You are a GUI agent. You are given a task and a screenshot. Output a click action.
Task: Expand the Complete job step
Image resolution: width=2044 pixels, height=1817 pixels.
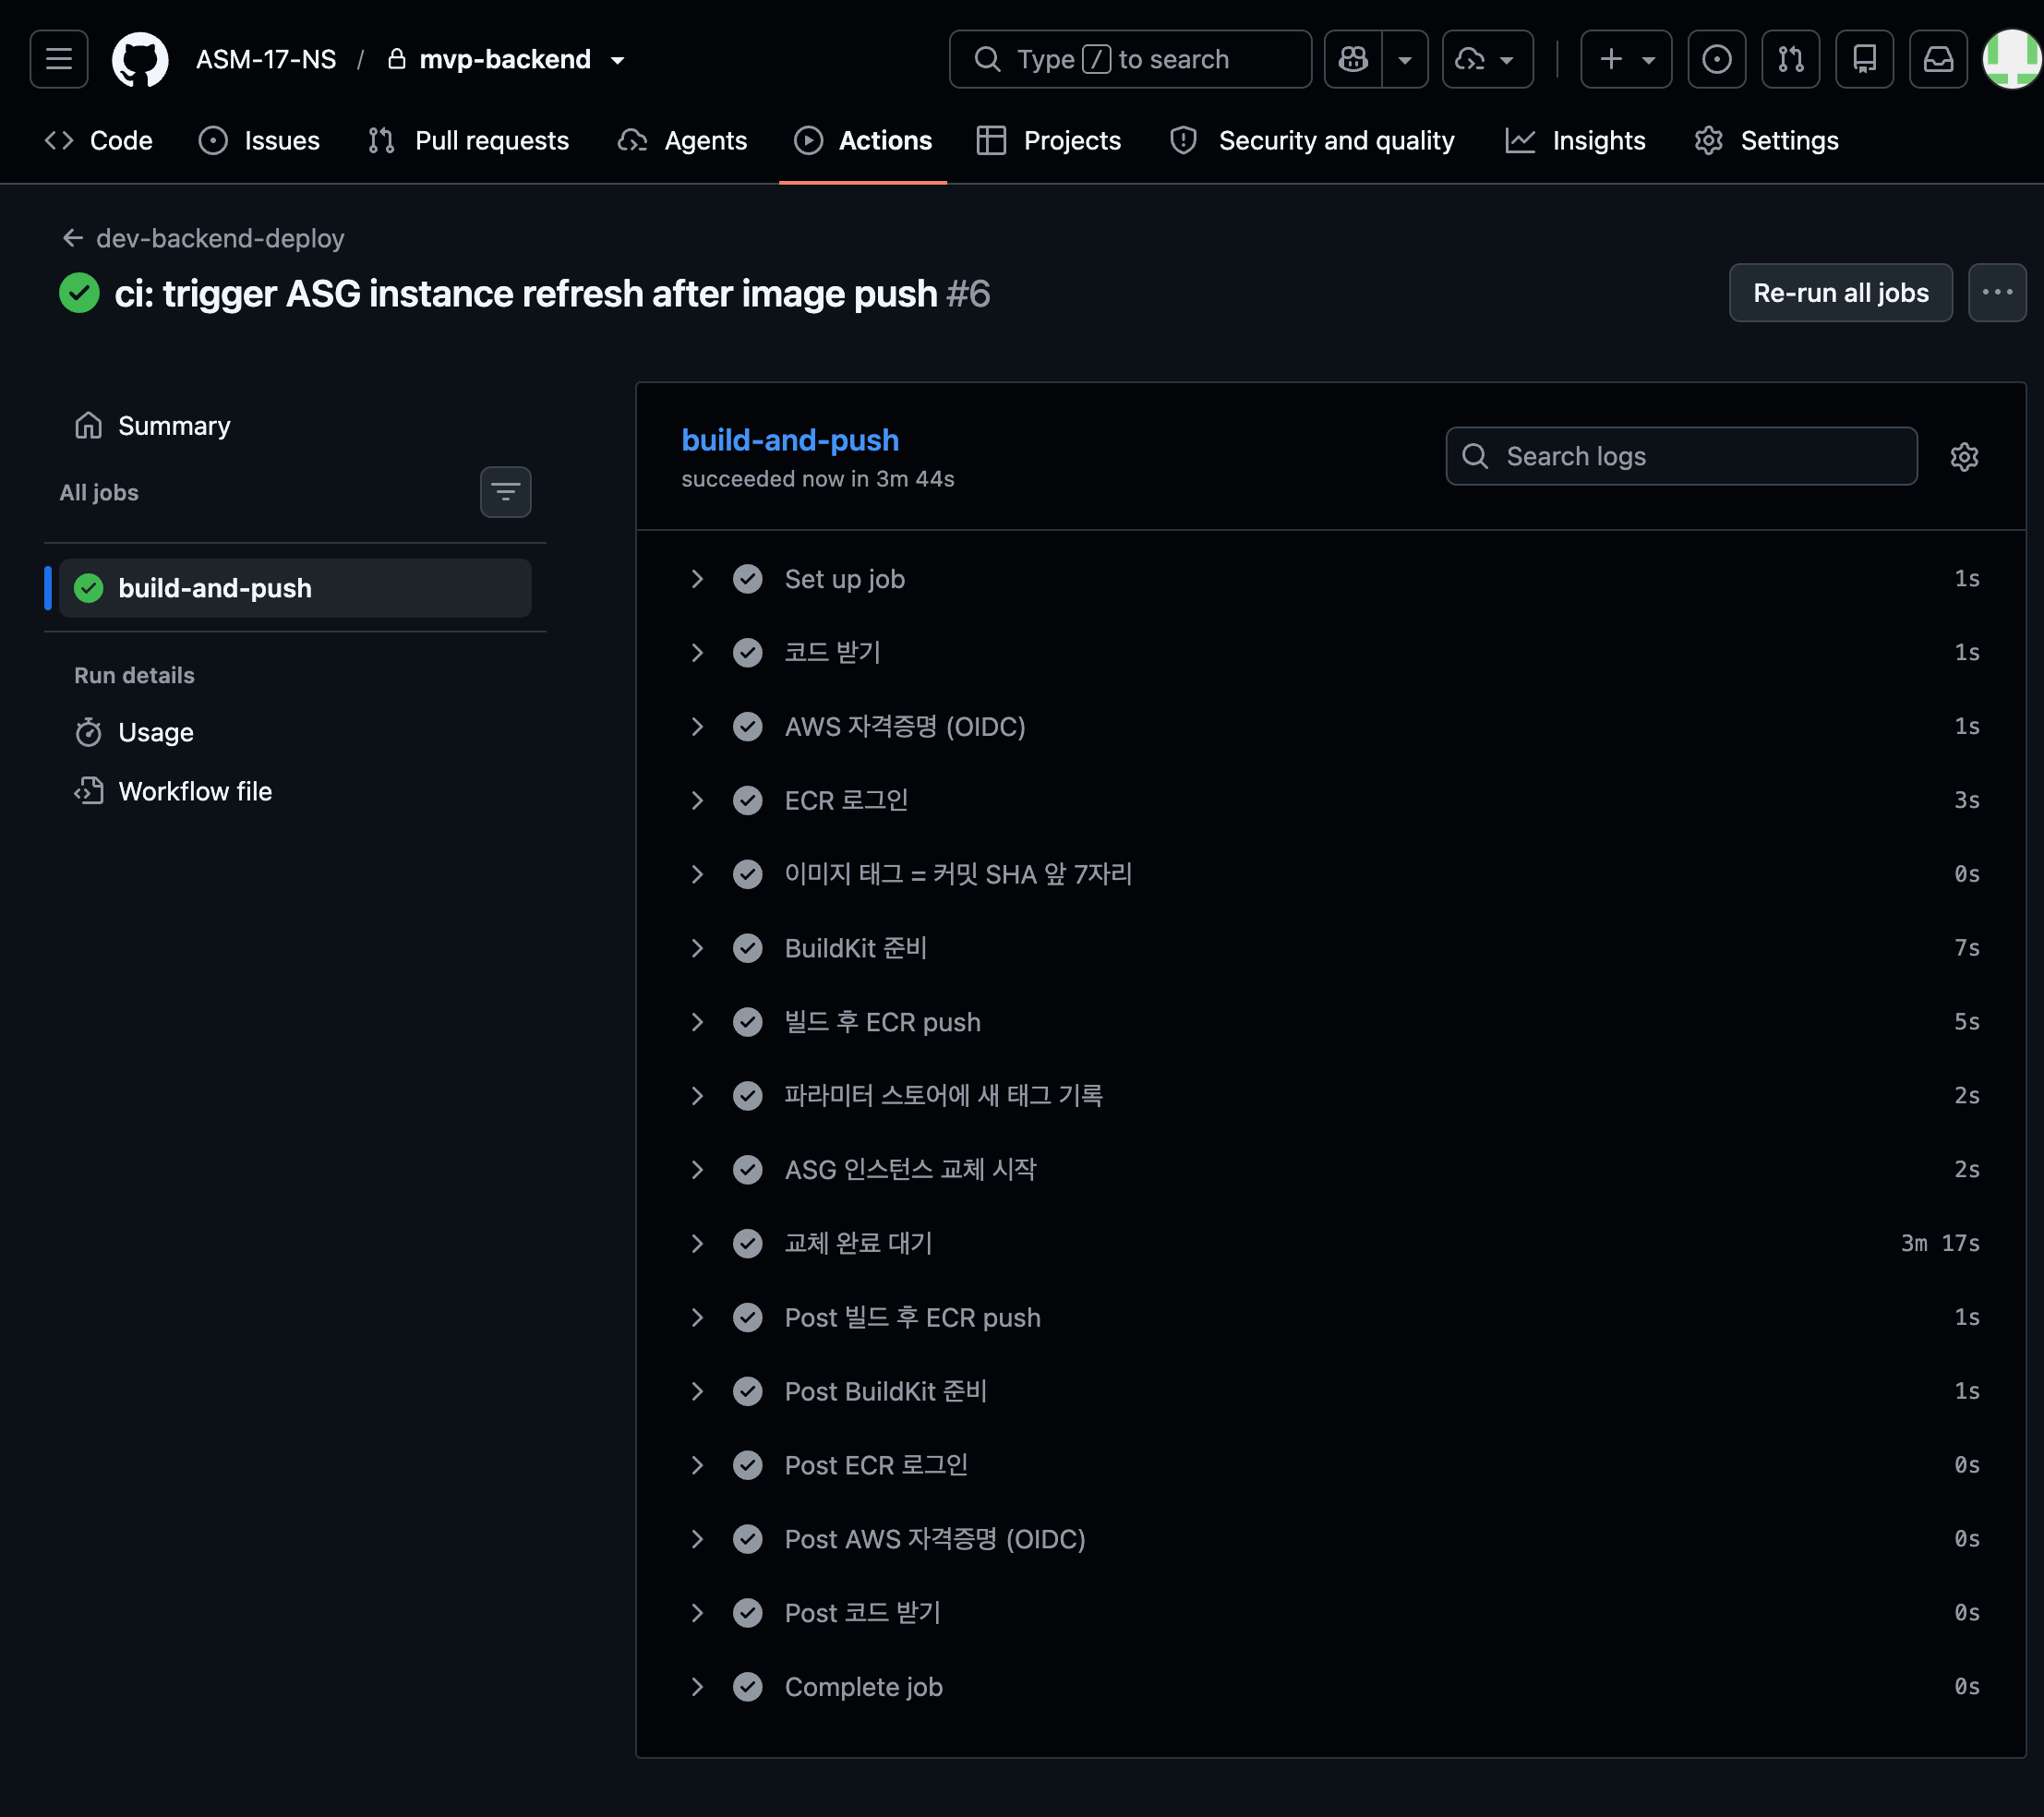[x=1331, y=1687]
